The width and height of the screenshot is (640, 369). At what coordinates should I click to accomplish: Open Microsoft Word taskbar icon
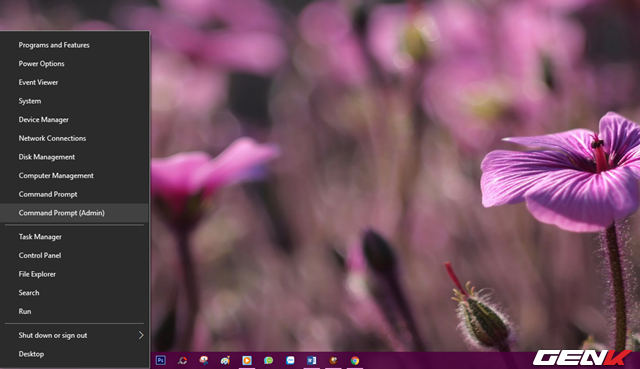point(311,360)
